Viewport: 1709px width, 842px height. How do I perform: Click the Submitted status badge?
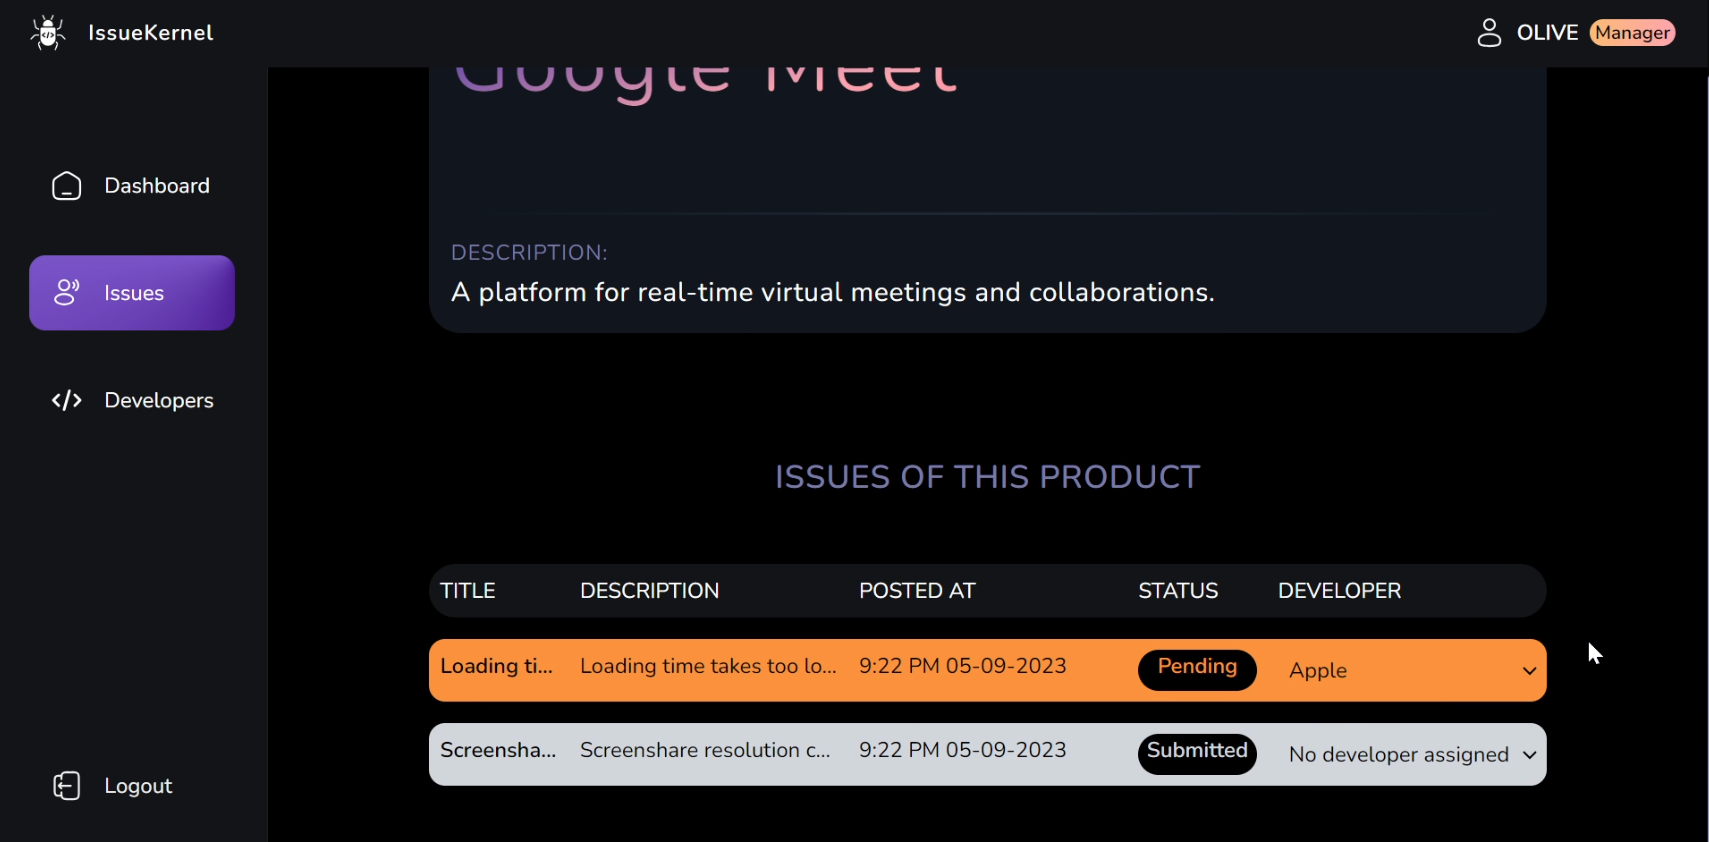click(1197, 753)
